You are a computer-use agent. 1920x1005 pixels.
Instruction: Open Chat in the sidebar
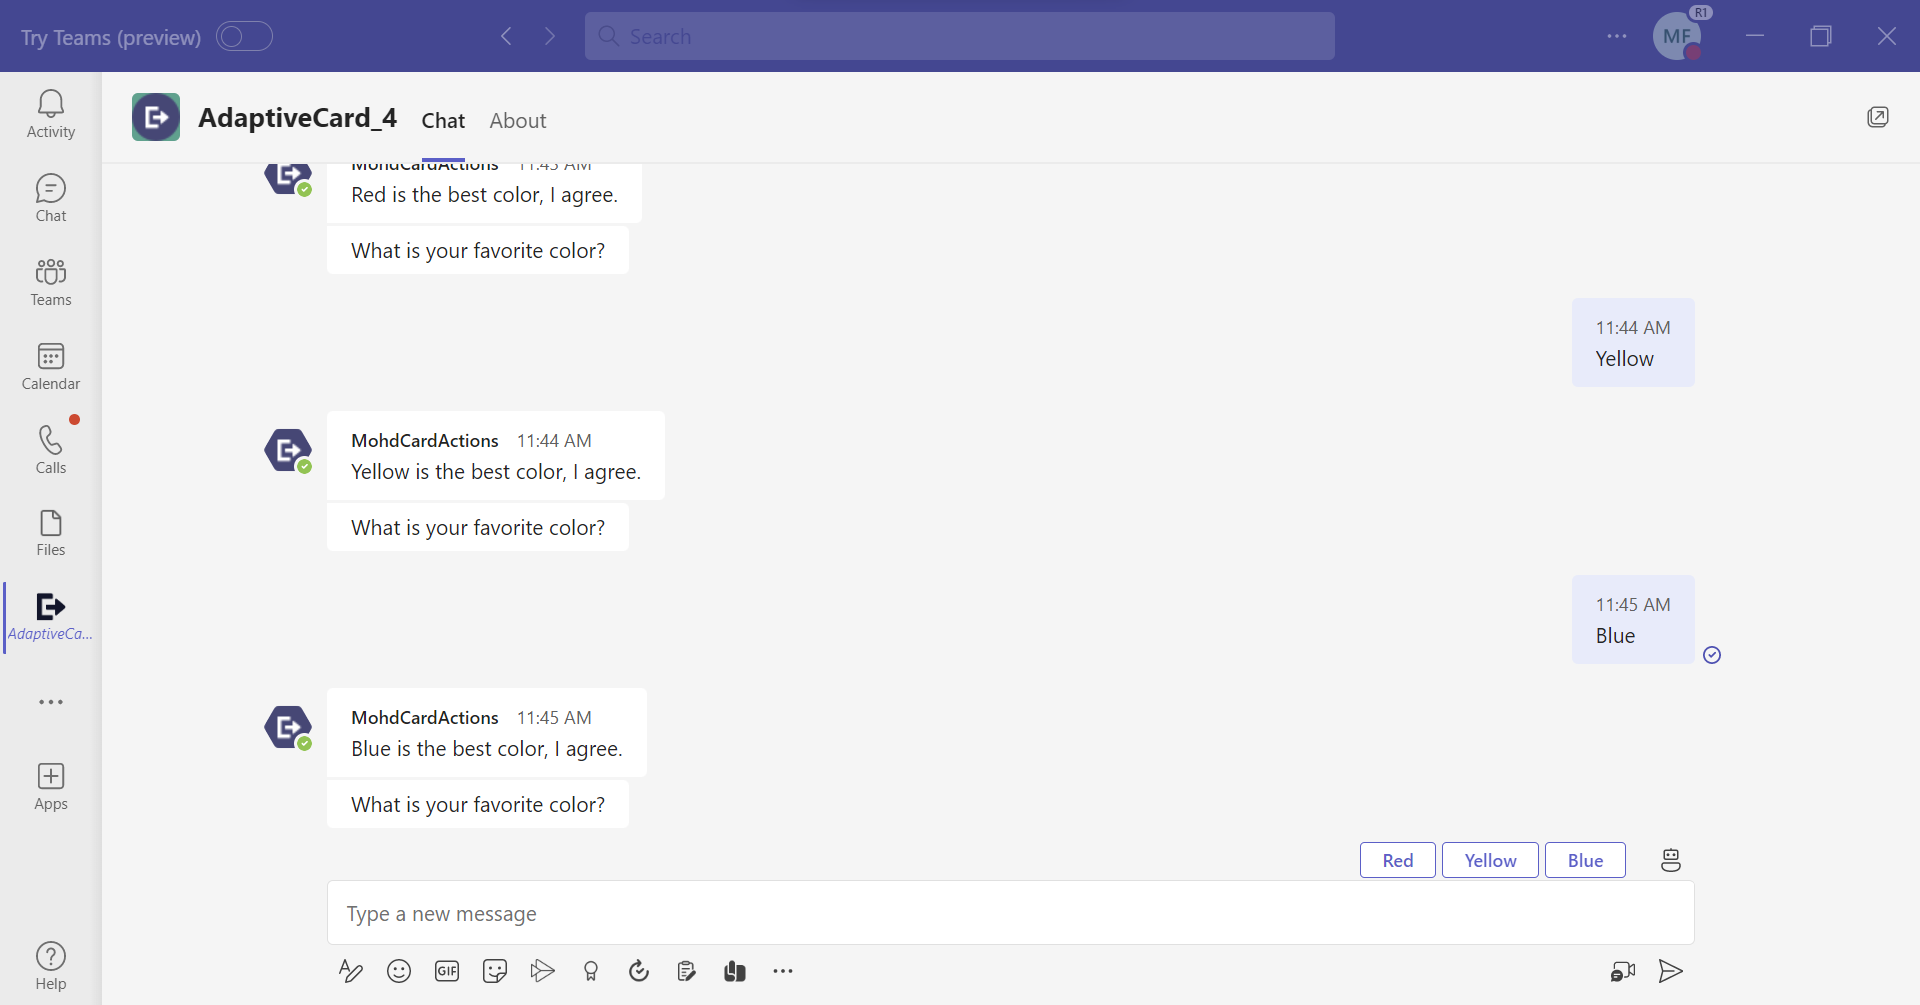[x=51, y=198]
